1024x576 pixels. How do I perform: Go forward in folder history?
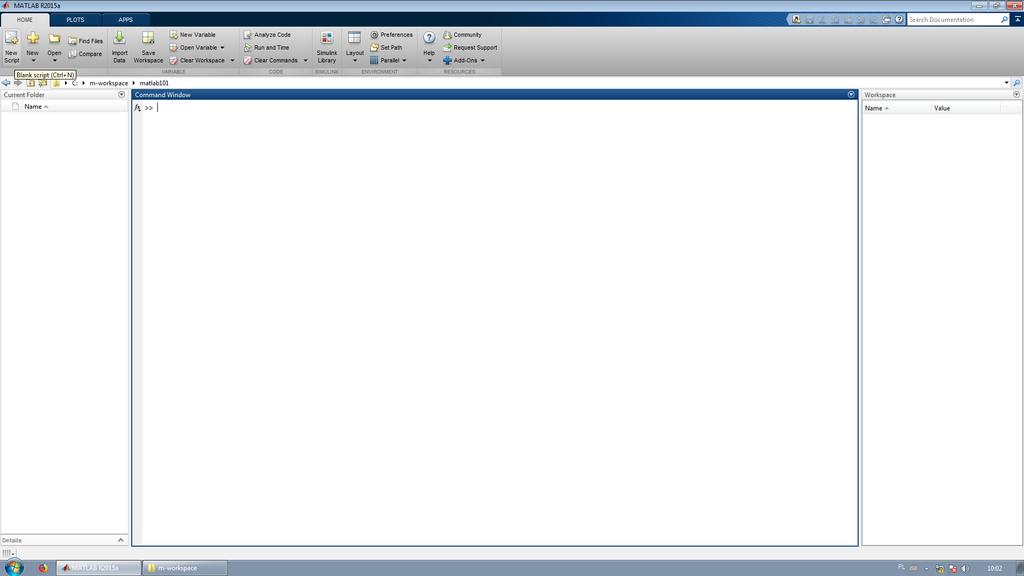point(18,83)
